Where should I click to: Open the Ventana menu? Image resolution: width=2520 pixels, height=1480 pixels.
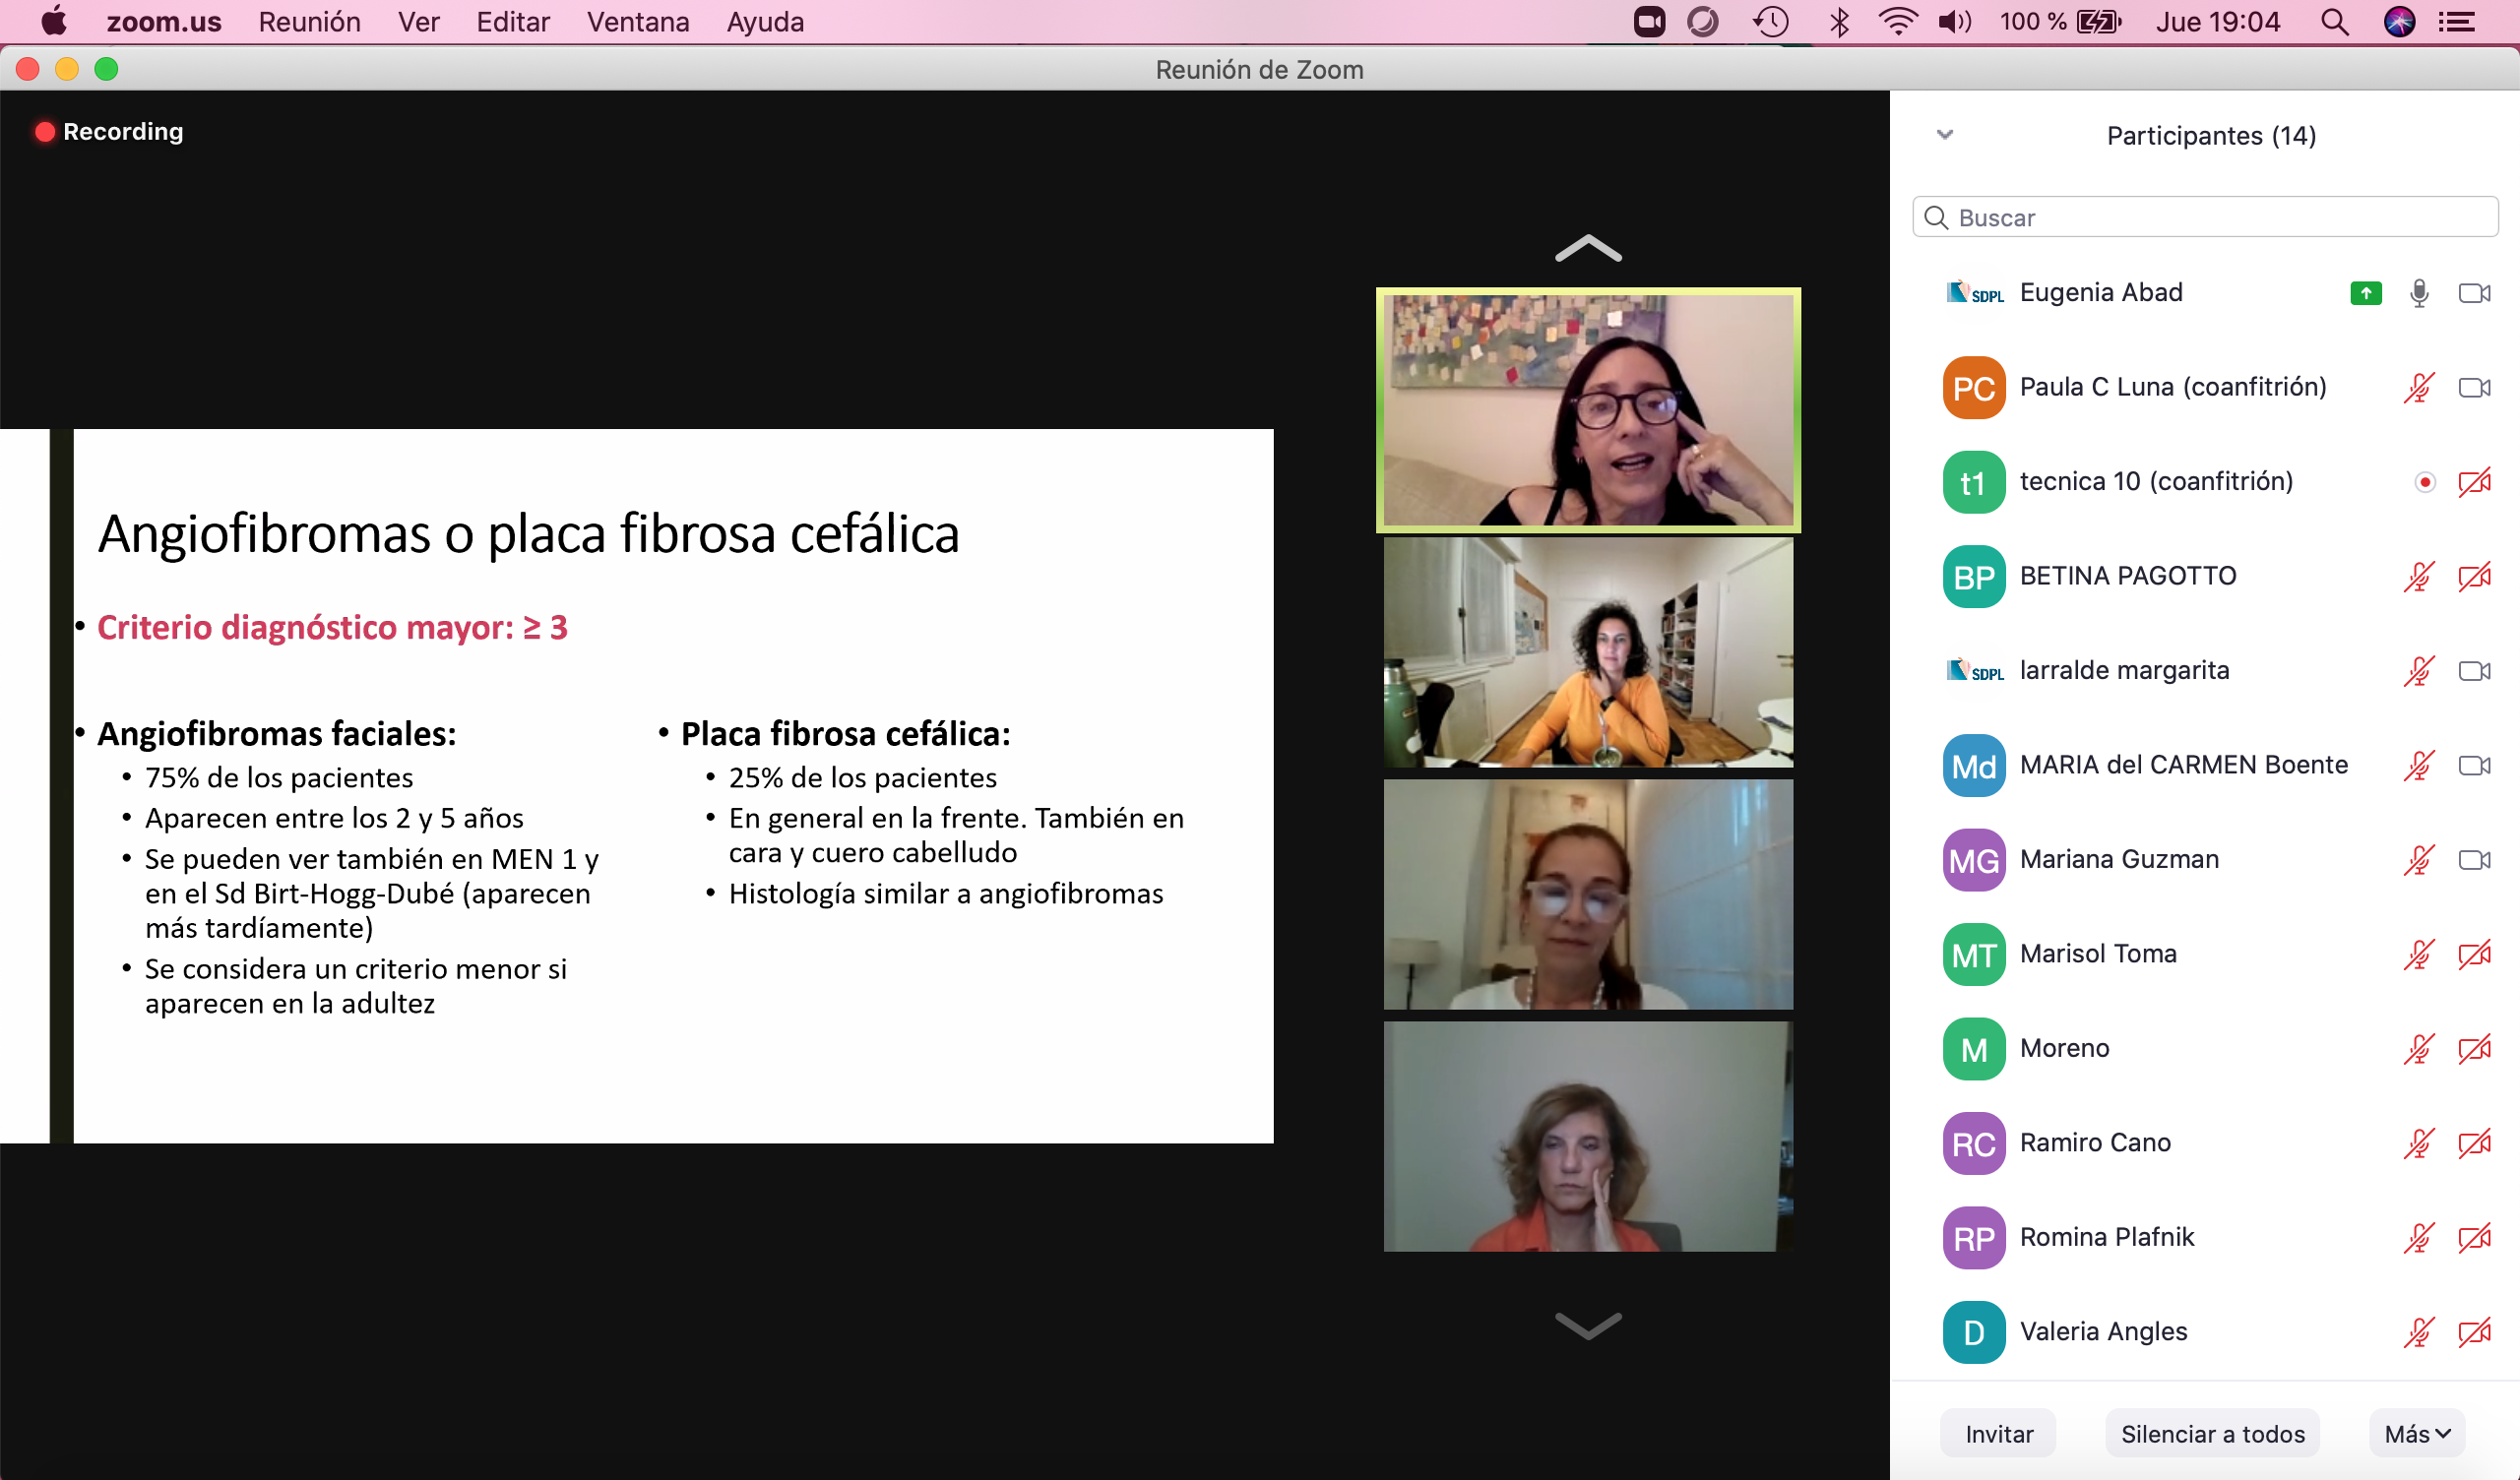click(x=638, y=22)
